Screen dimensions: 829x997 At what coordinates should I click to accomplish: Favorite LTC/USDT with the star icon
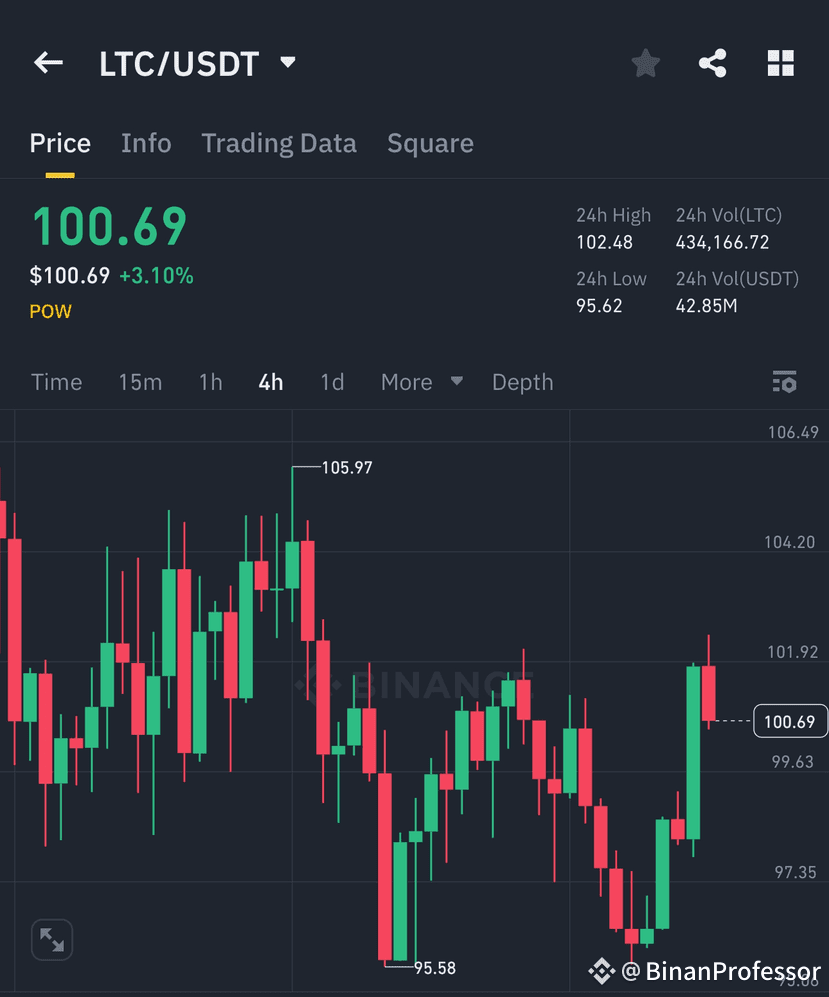(x=645, y=62)
